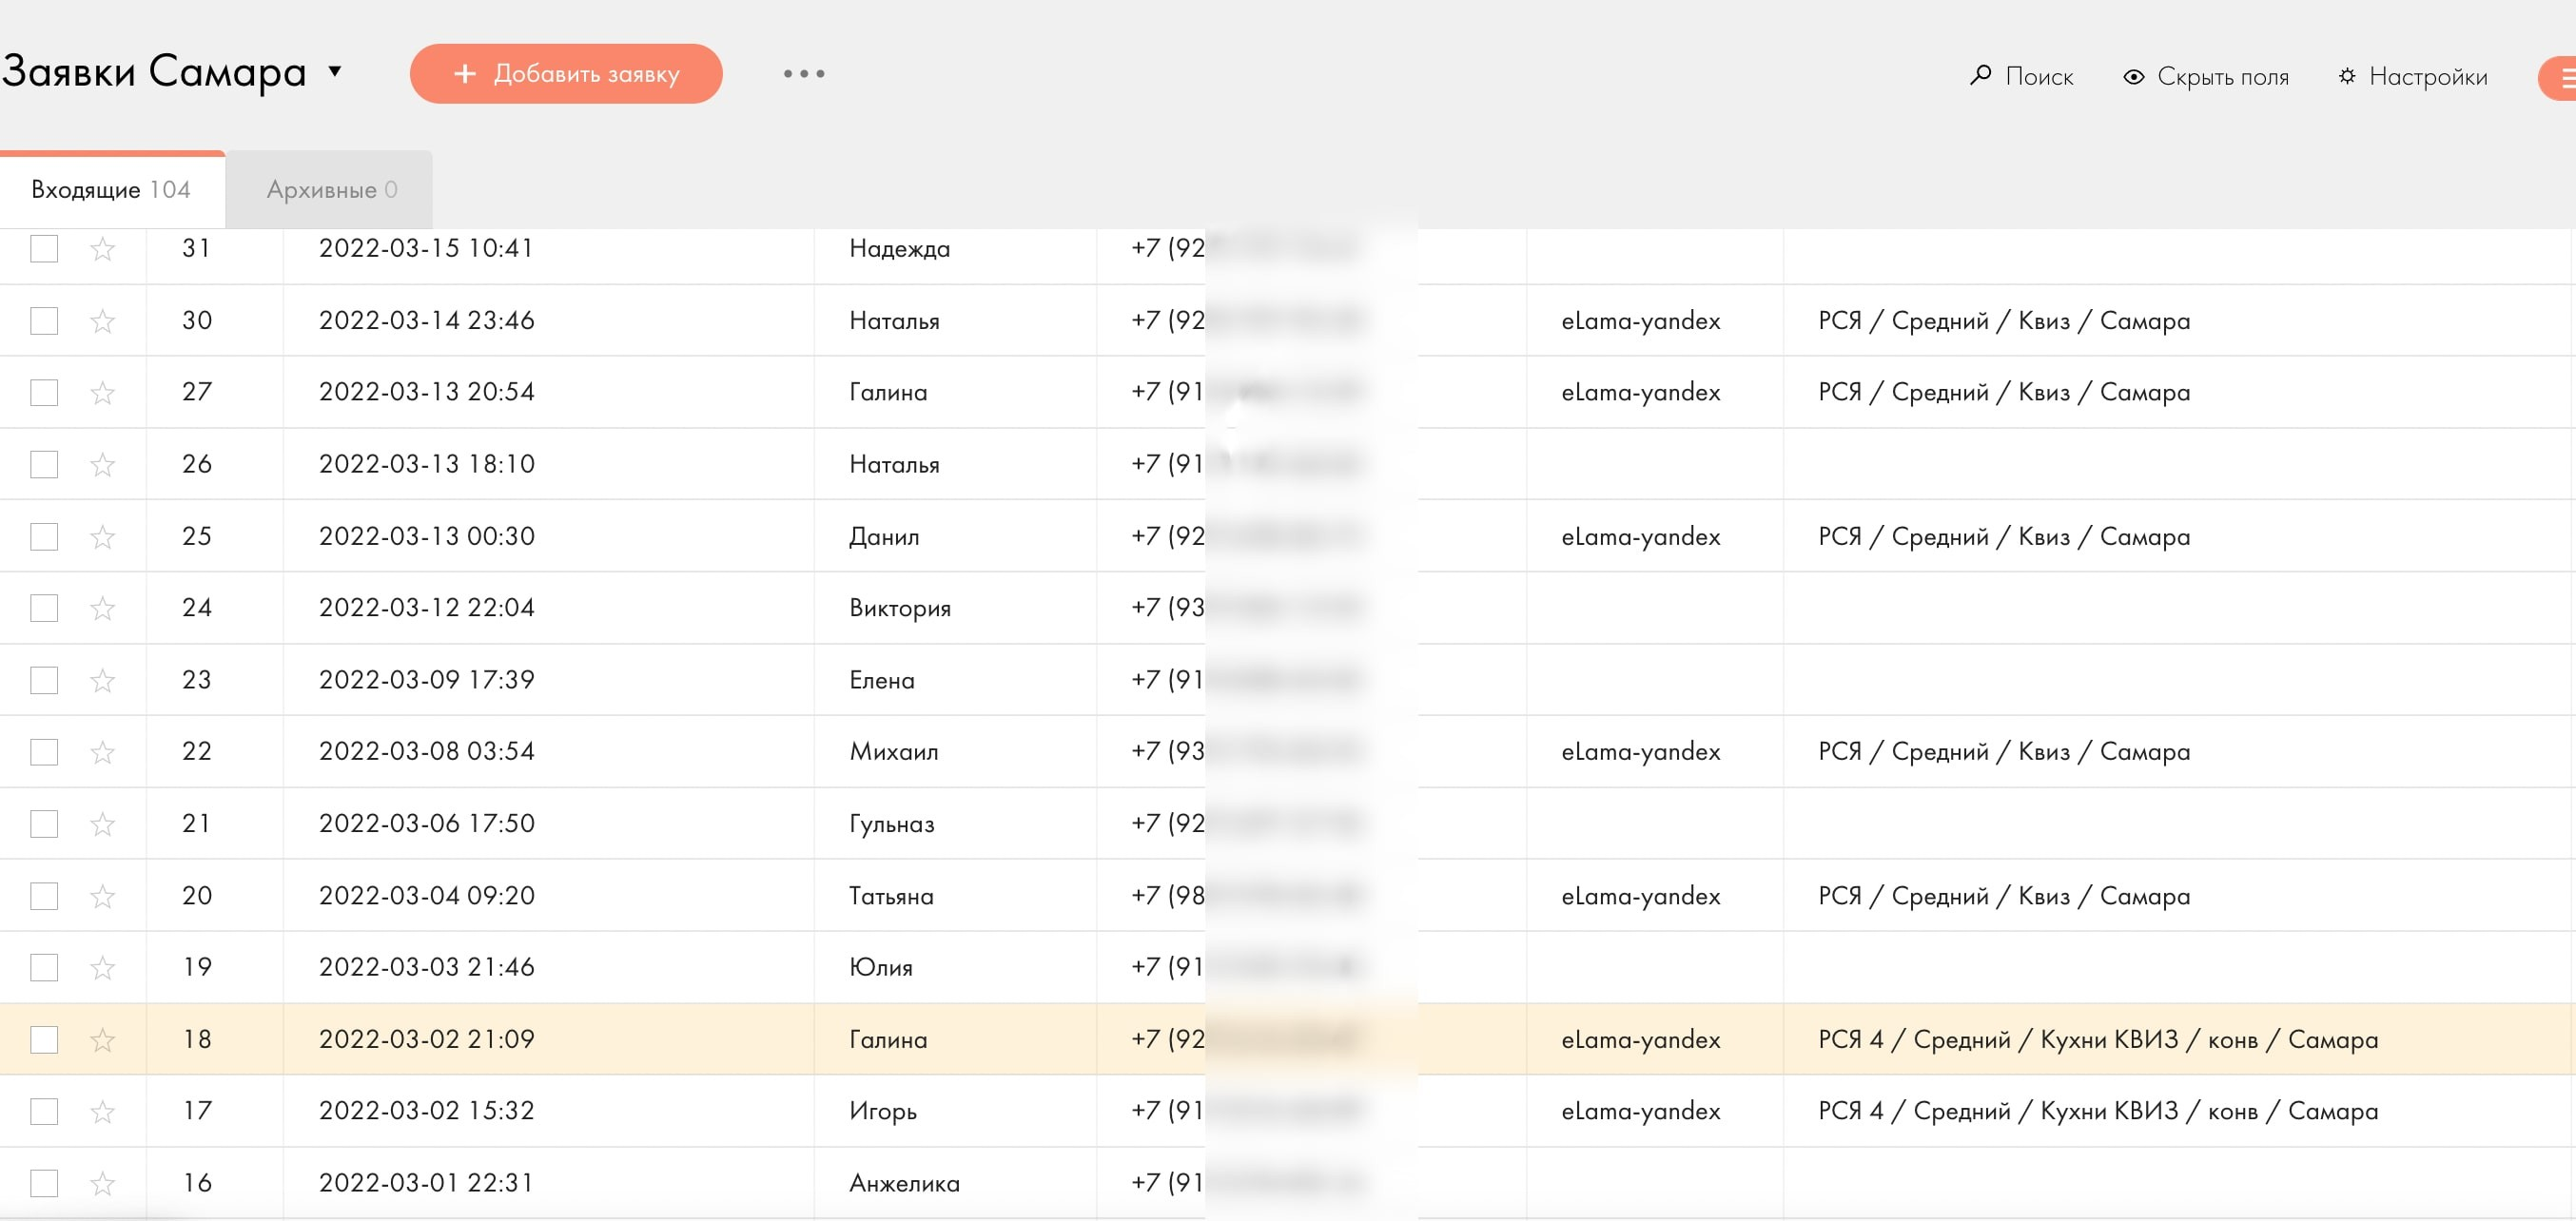Tick the checkbox for row 24
Viewport: 2576px width, 1221px height.
(x=44, y=608)
